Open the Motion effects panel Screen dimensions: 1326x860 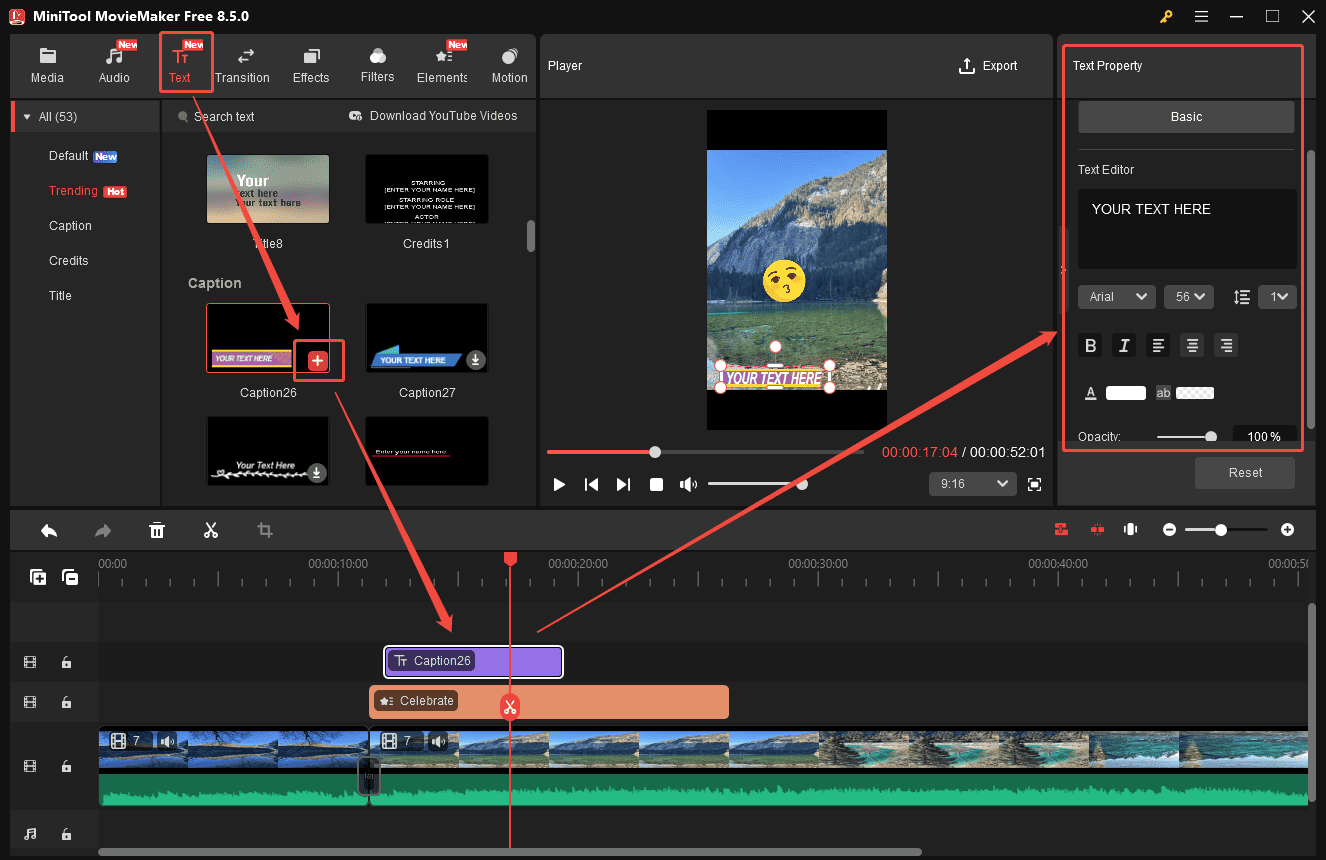coord(509,62)
